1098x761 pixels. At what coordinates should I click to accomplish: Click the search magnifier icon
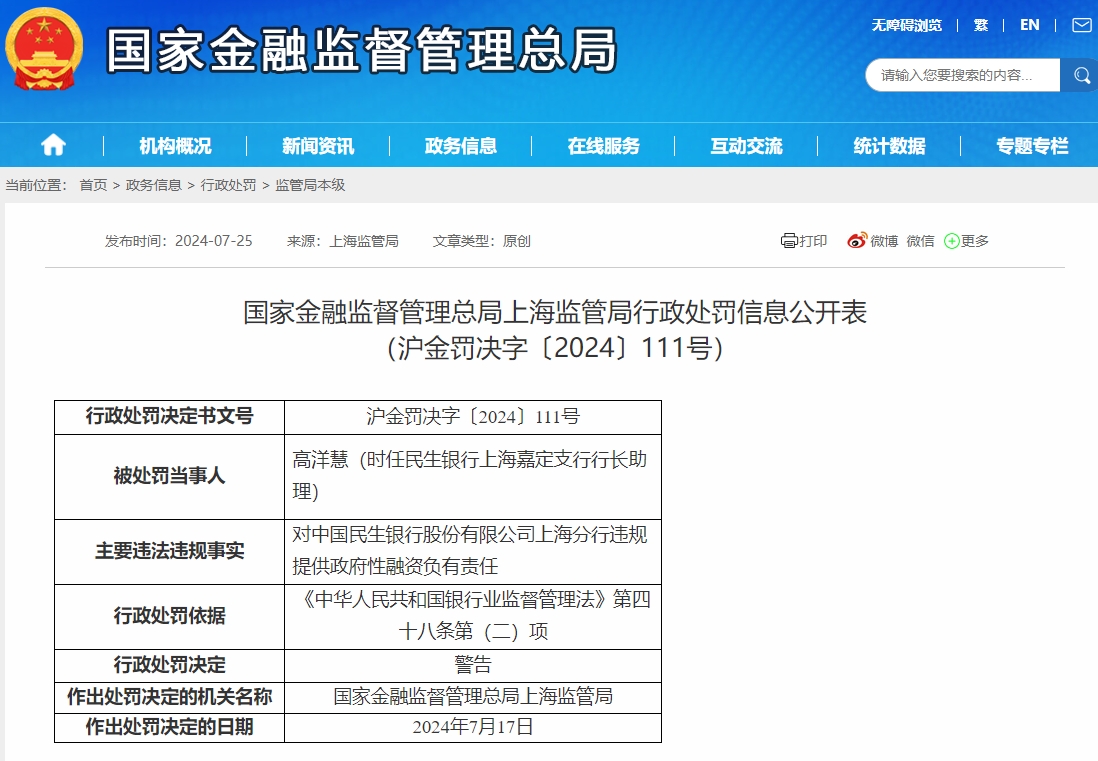[1081, 75]
